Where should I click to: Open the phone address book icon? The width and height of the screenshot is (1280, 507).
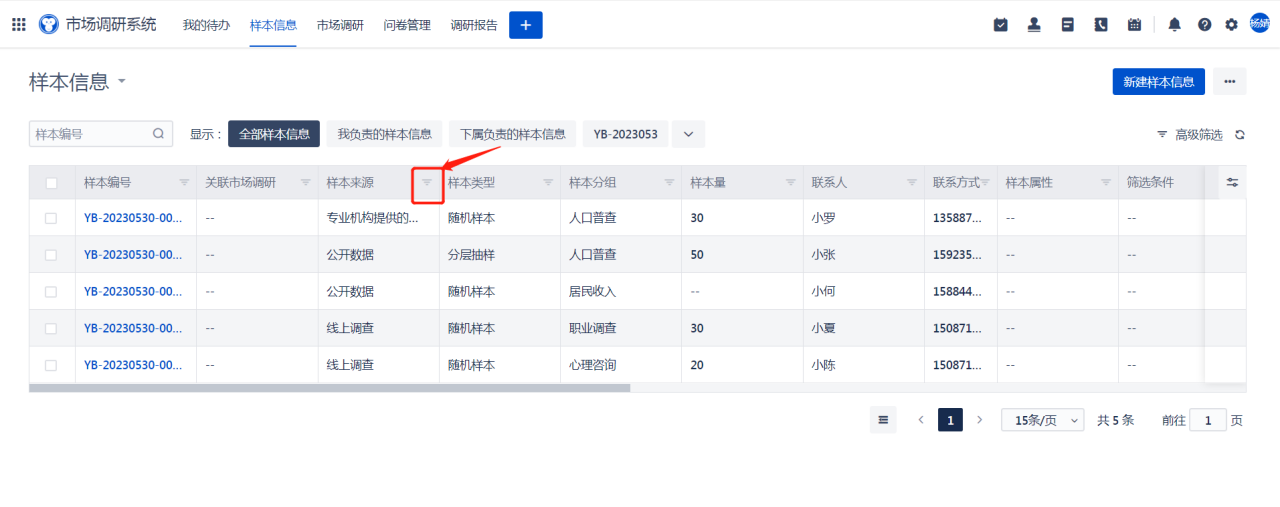click(x=1101, y=25)
